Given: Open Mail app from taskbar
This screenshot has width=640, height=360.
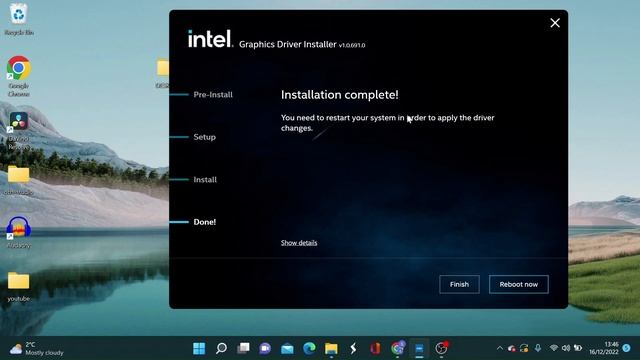Looking at the screenshot, I should click(287, 349).
